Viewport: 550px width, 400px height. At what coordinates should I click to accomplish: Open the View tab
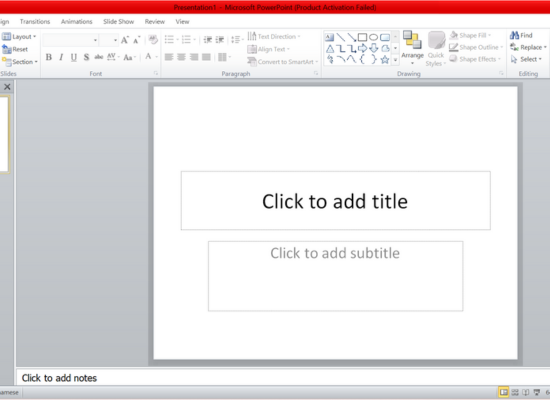click(182, 21)
